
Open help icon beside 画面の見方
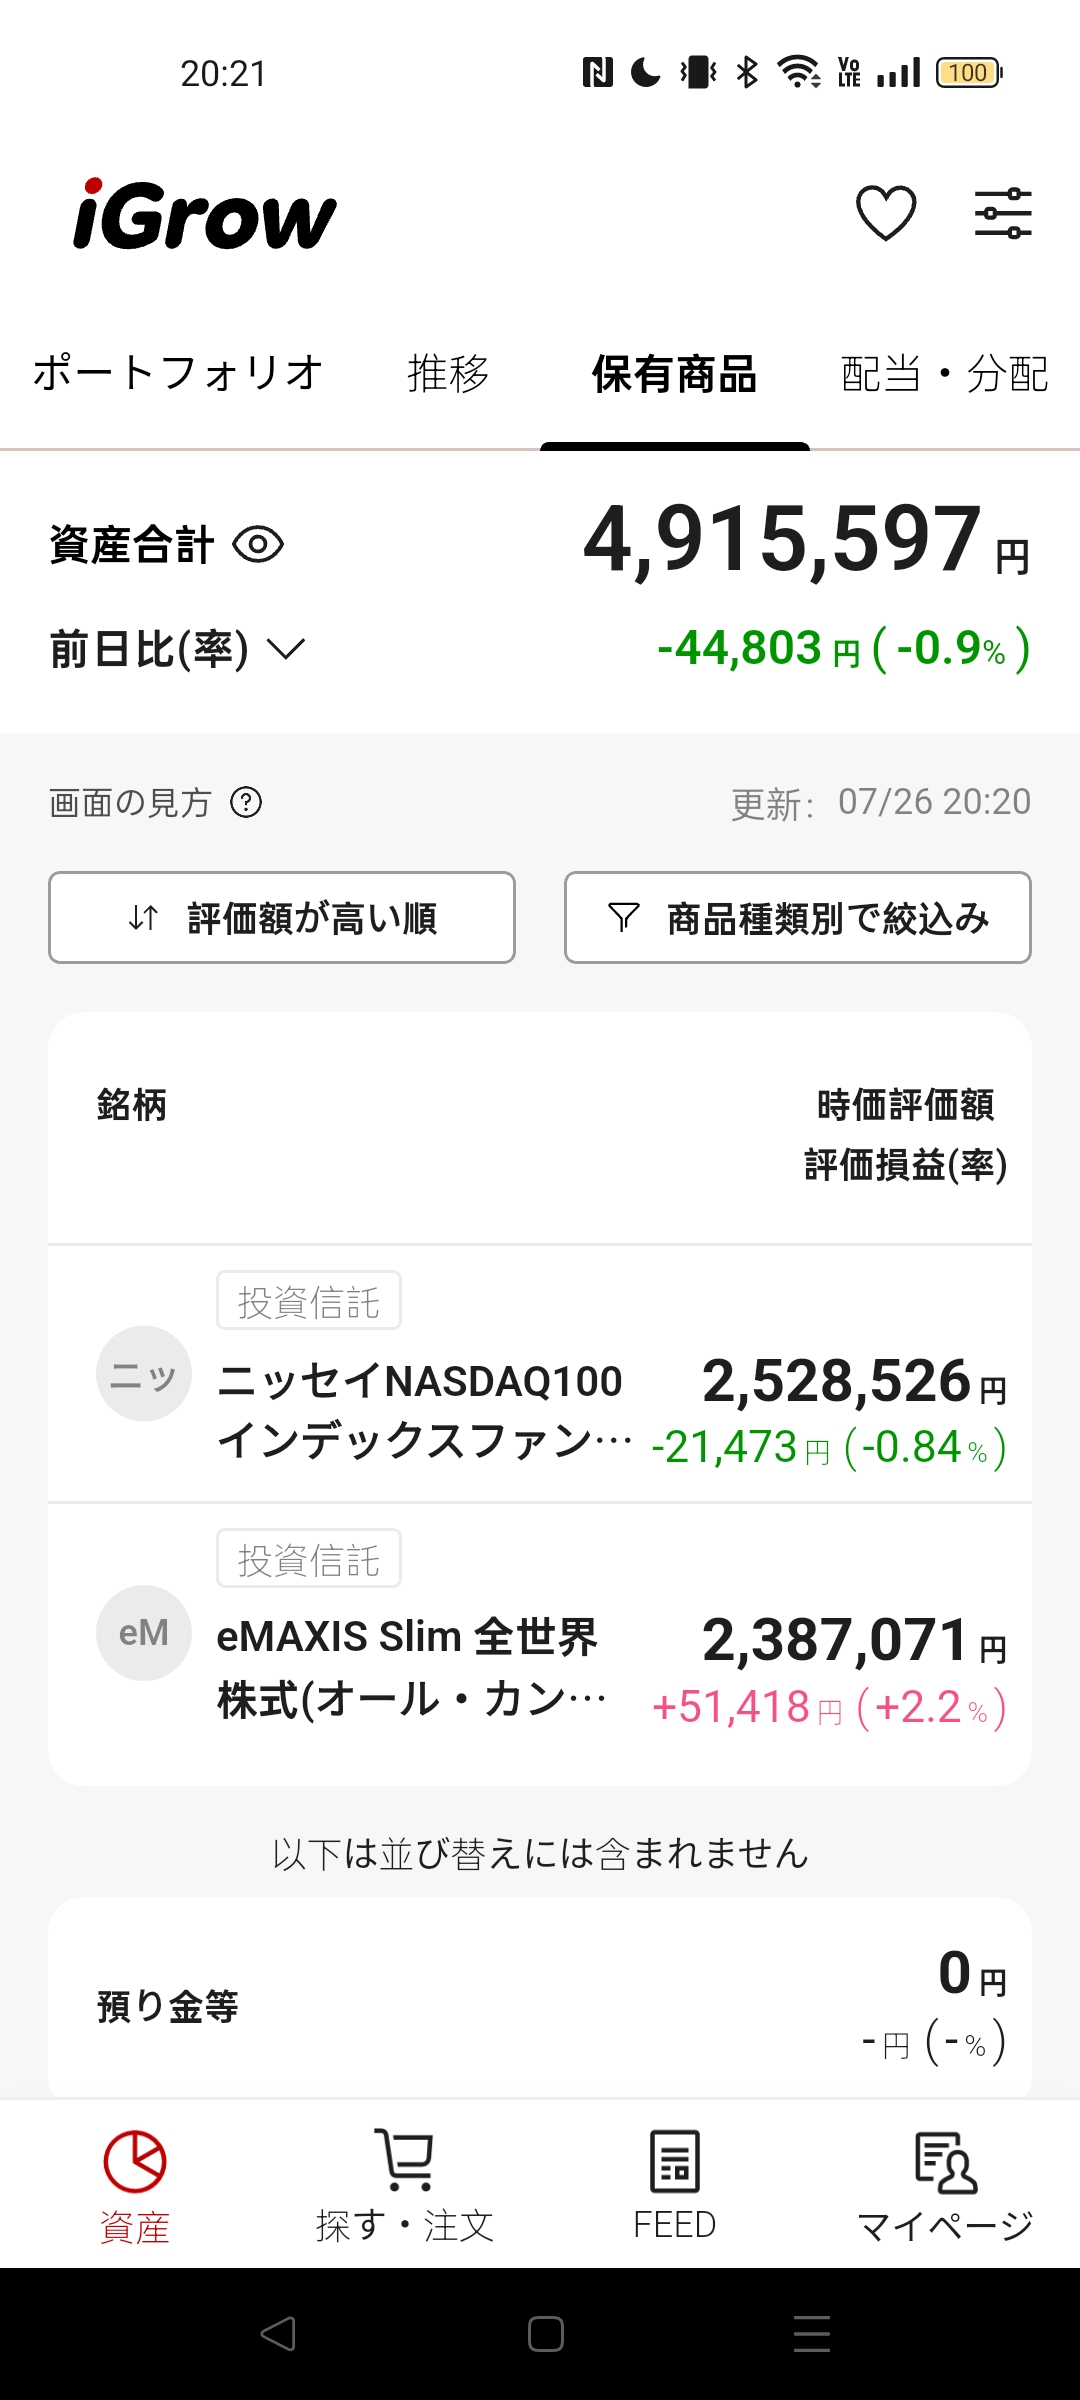click(246, 802)
